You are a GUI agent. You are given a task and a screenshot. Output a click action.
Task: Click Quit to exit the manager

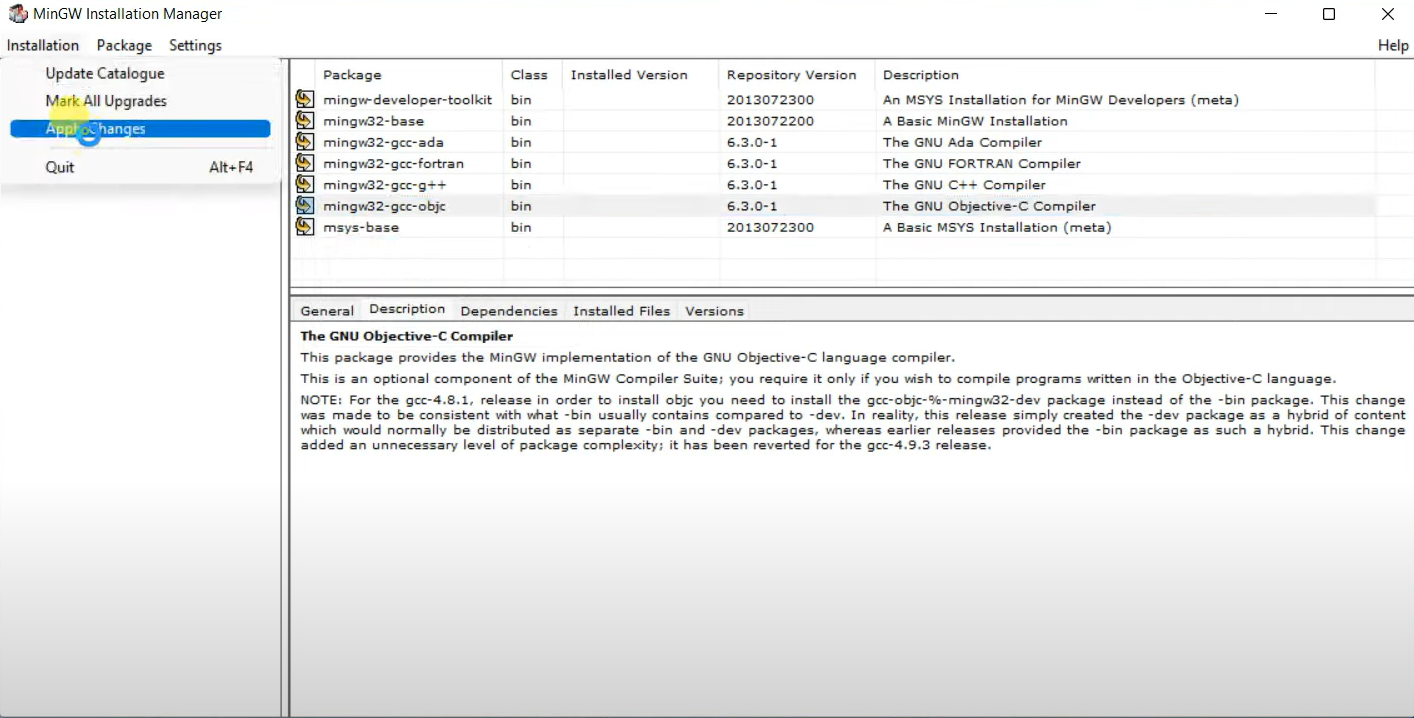point(59,167)
